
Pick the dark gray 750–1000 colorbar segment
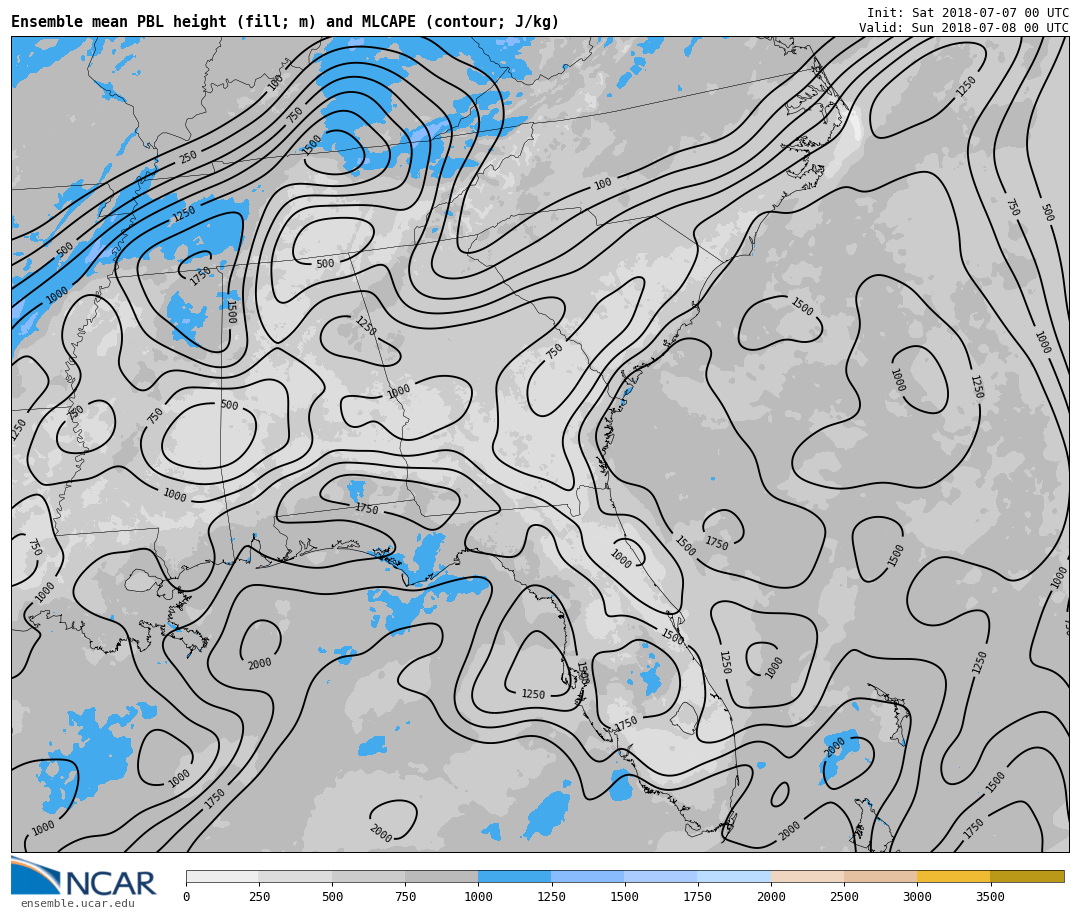coord(442,876)
